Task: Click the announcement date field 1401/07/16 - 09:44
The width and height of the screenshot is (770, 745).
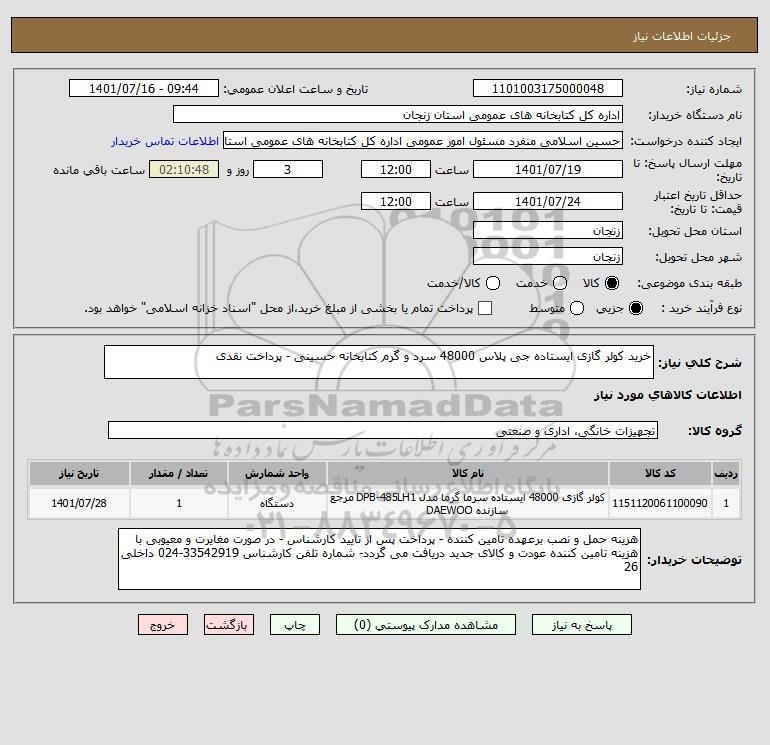Action: (144, 88)
